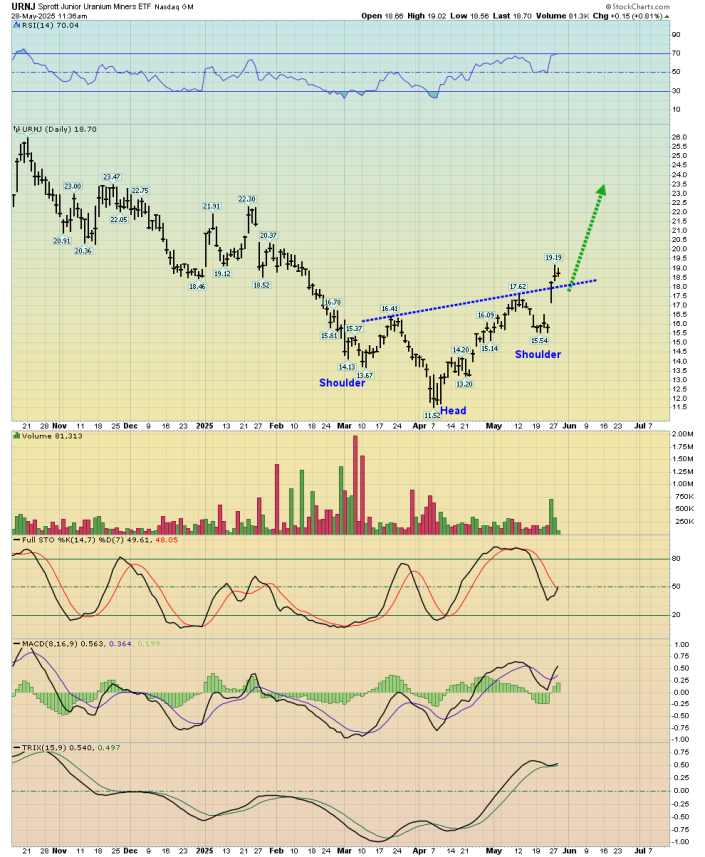This screenshot has width=705, height=857.
Task: Click the bar icon beside URNJ (Daily)
Action: (17, 129)
